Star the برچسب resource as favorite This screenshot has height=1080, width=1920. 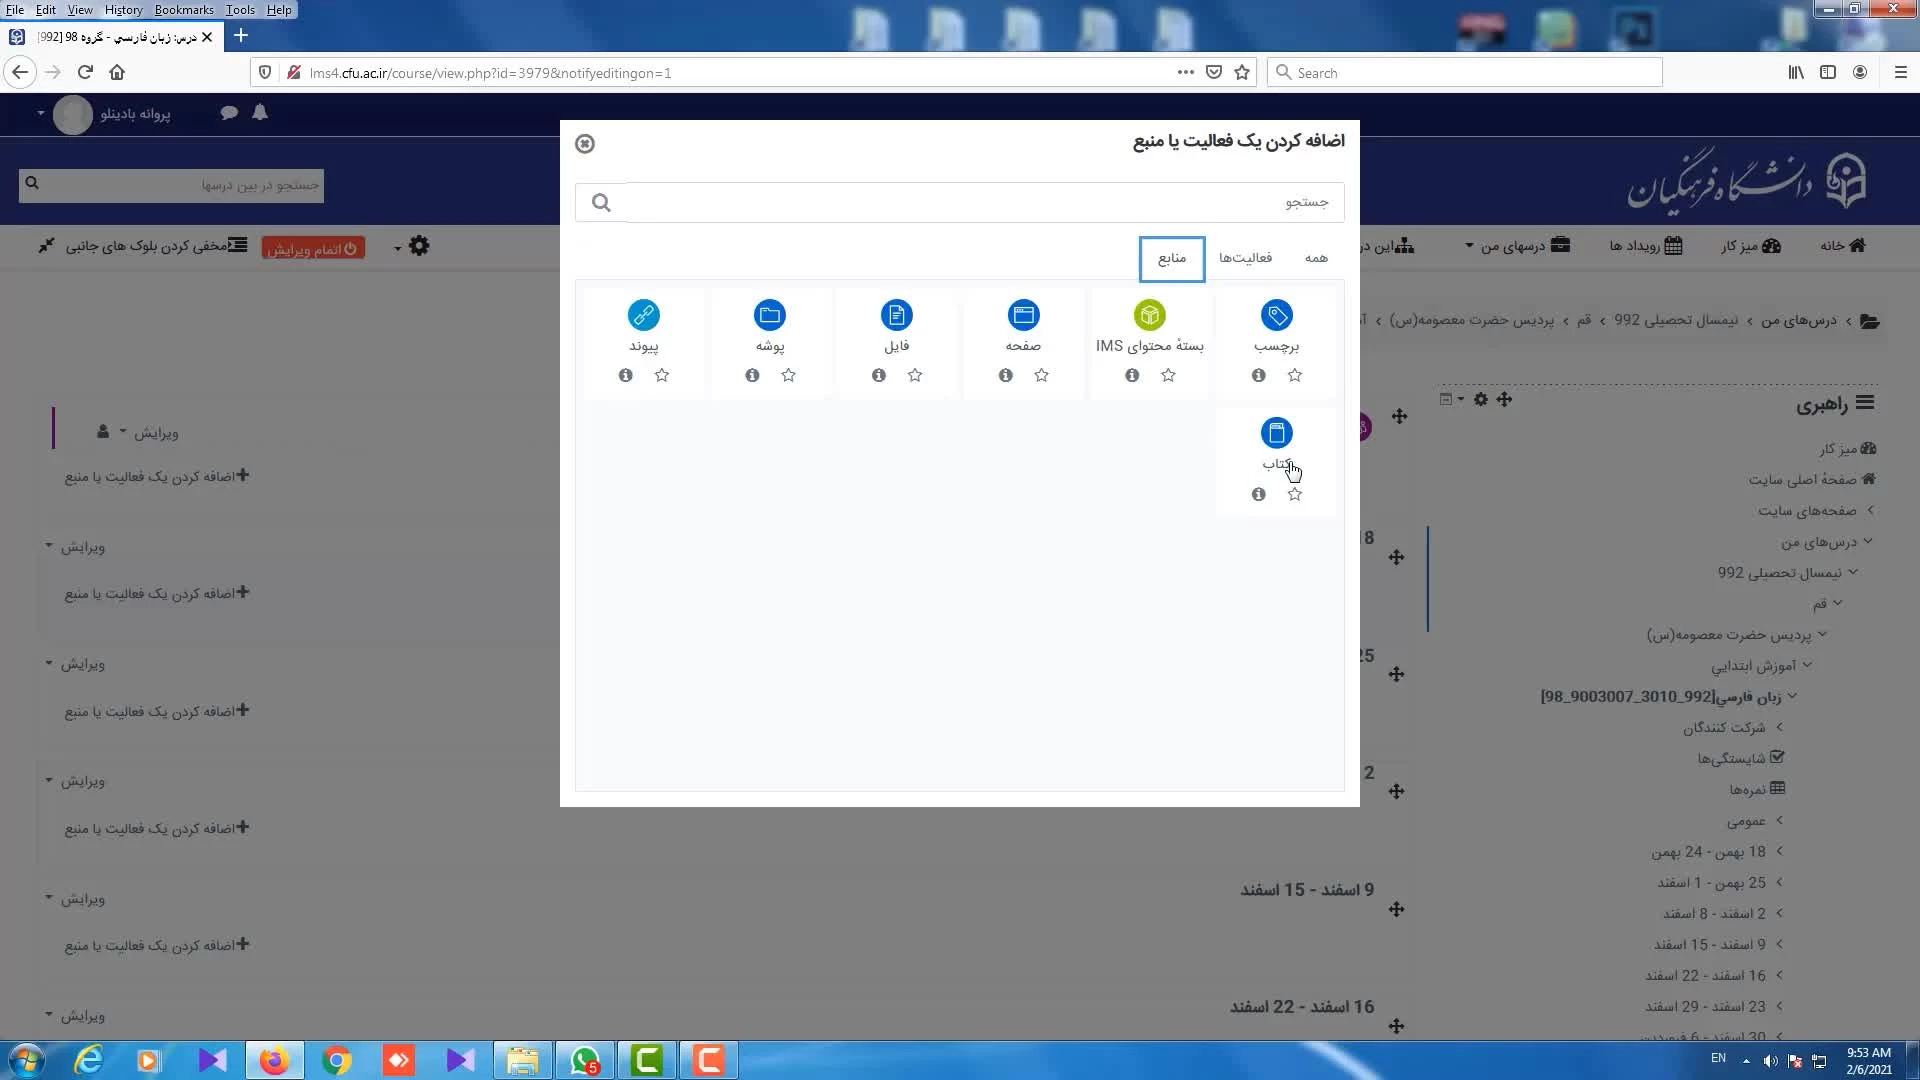point(1295,376)
